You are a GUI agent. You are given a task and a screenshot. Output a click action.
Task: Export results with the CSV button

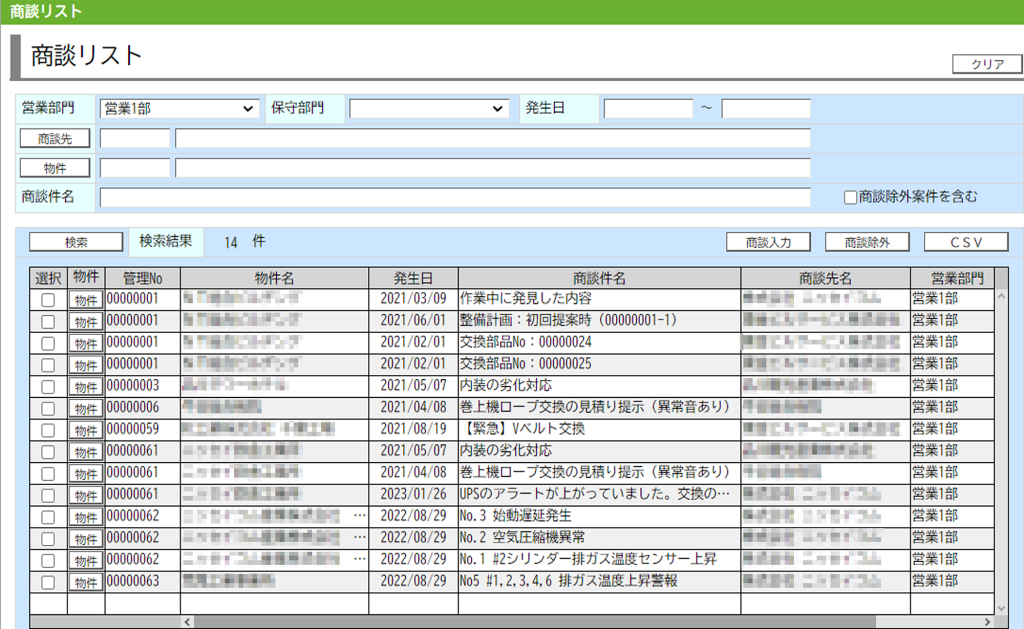(x=965, y=241)
